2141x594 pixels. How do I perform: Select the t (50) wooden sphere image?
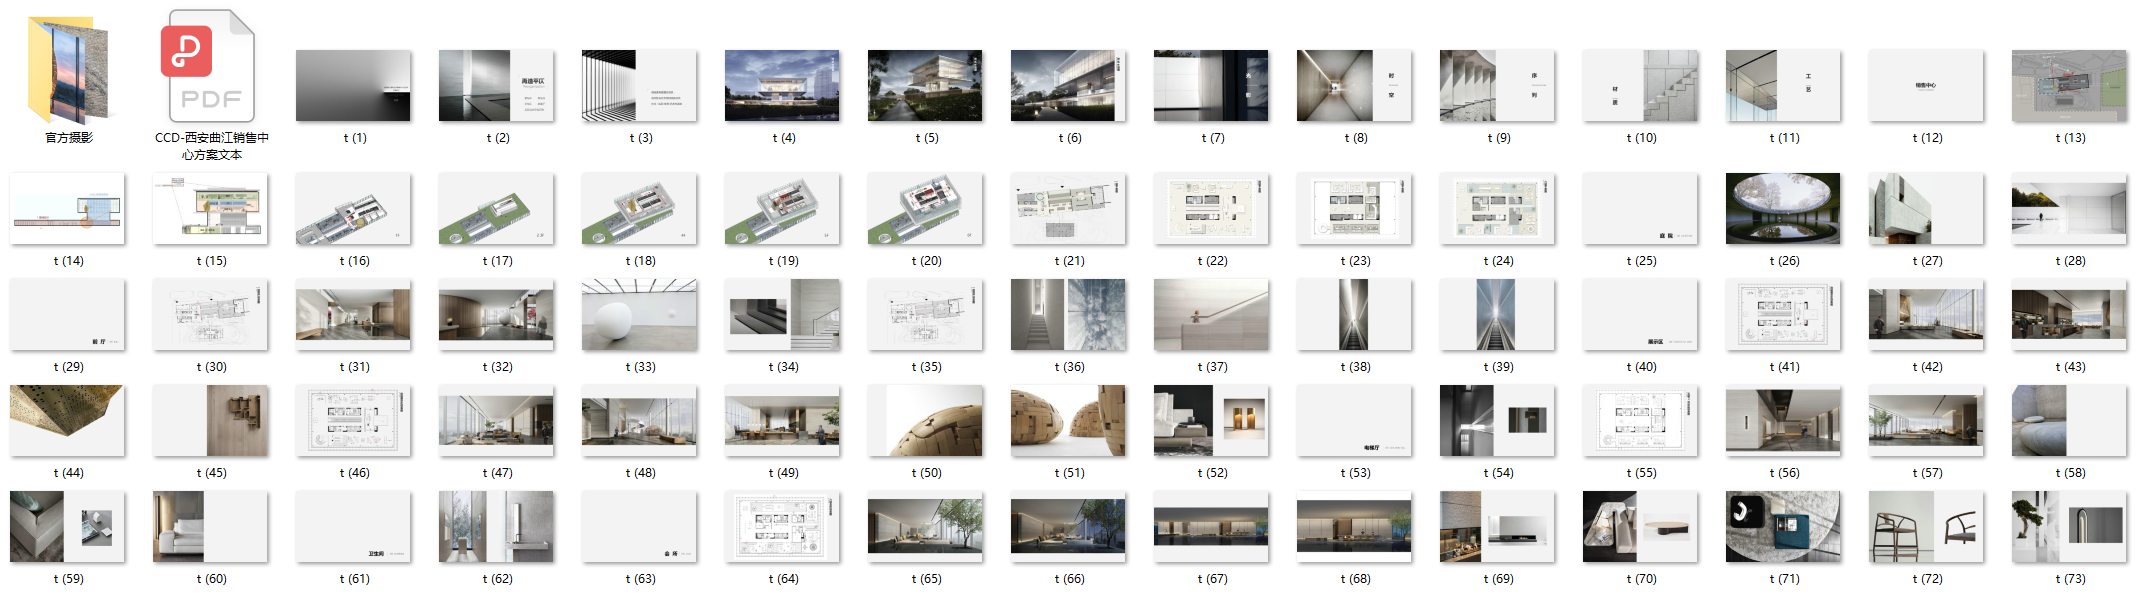[925, 421]
